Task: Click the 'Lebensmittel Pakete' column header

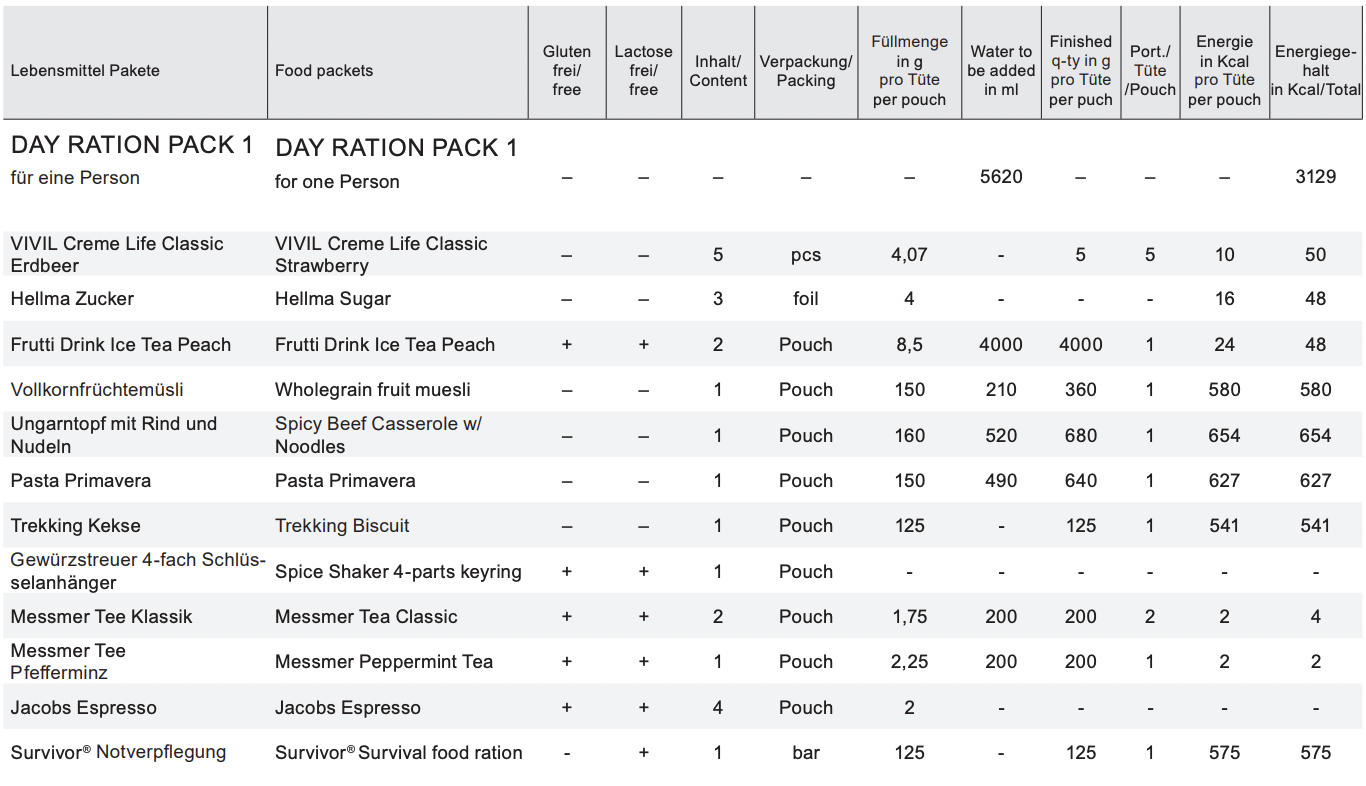Action: (x=85, y=71)
